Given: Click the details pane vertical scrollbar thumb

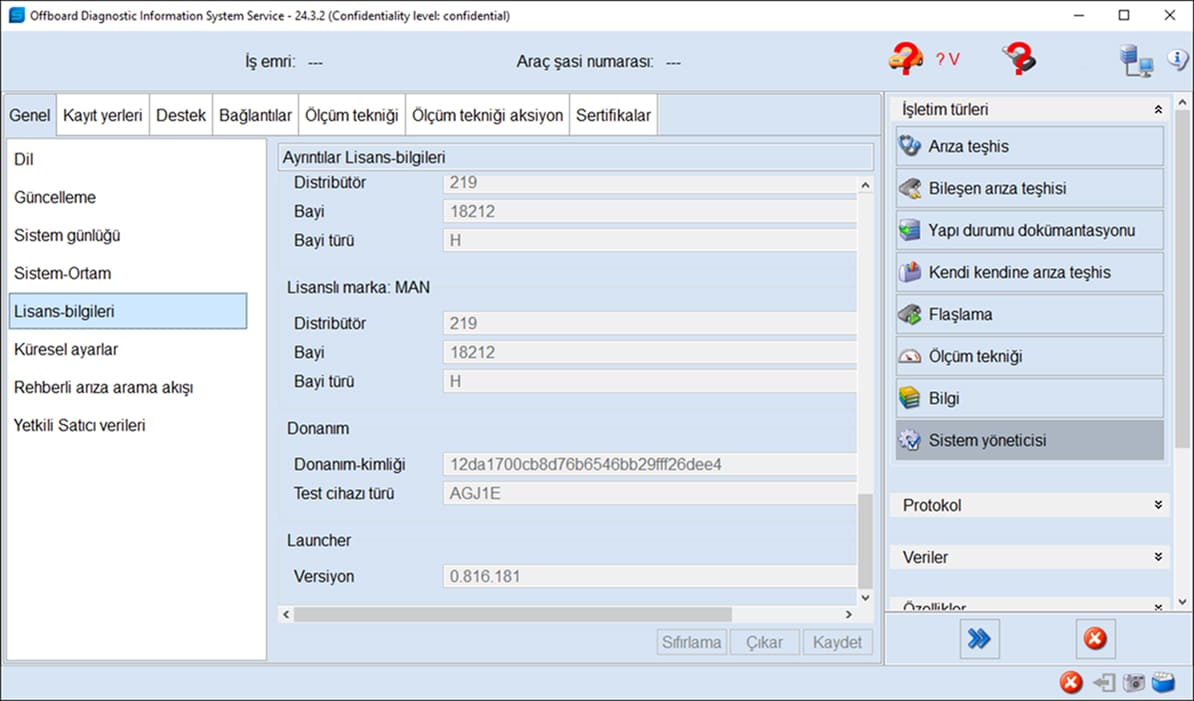Looking at the screenshot, I should (865, 540).
